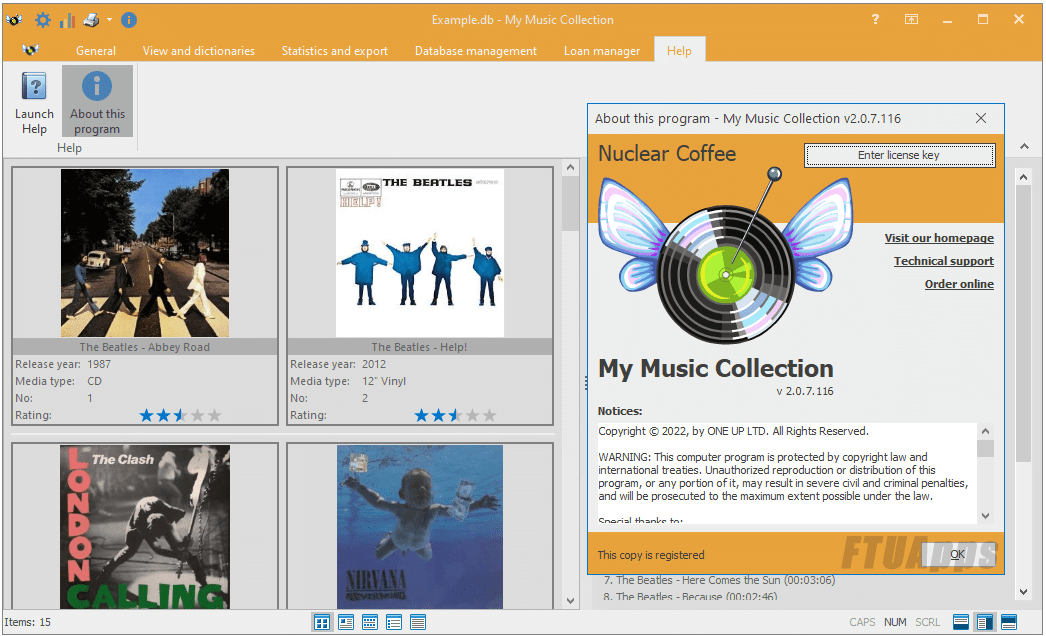Click 'The Beatles - Help!' title

[420, 347]
